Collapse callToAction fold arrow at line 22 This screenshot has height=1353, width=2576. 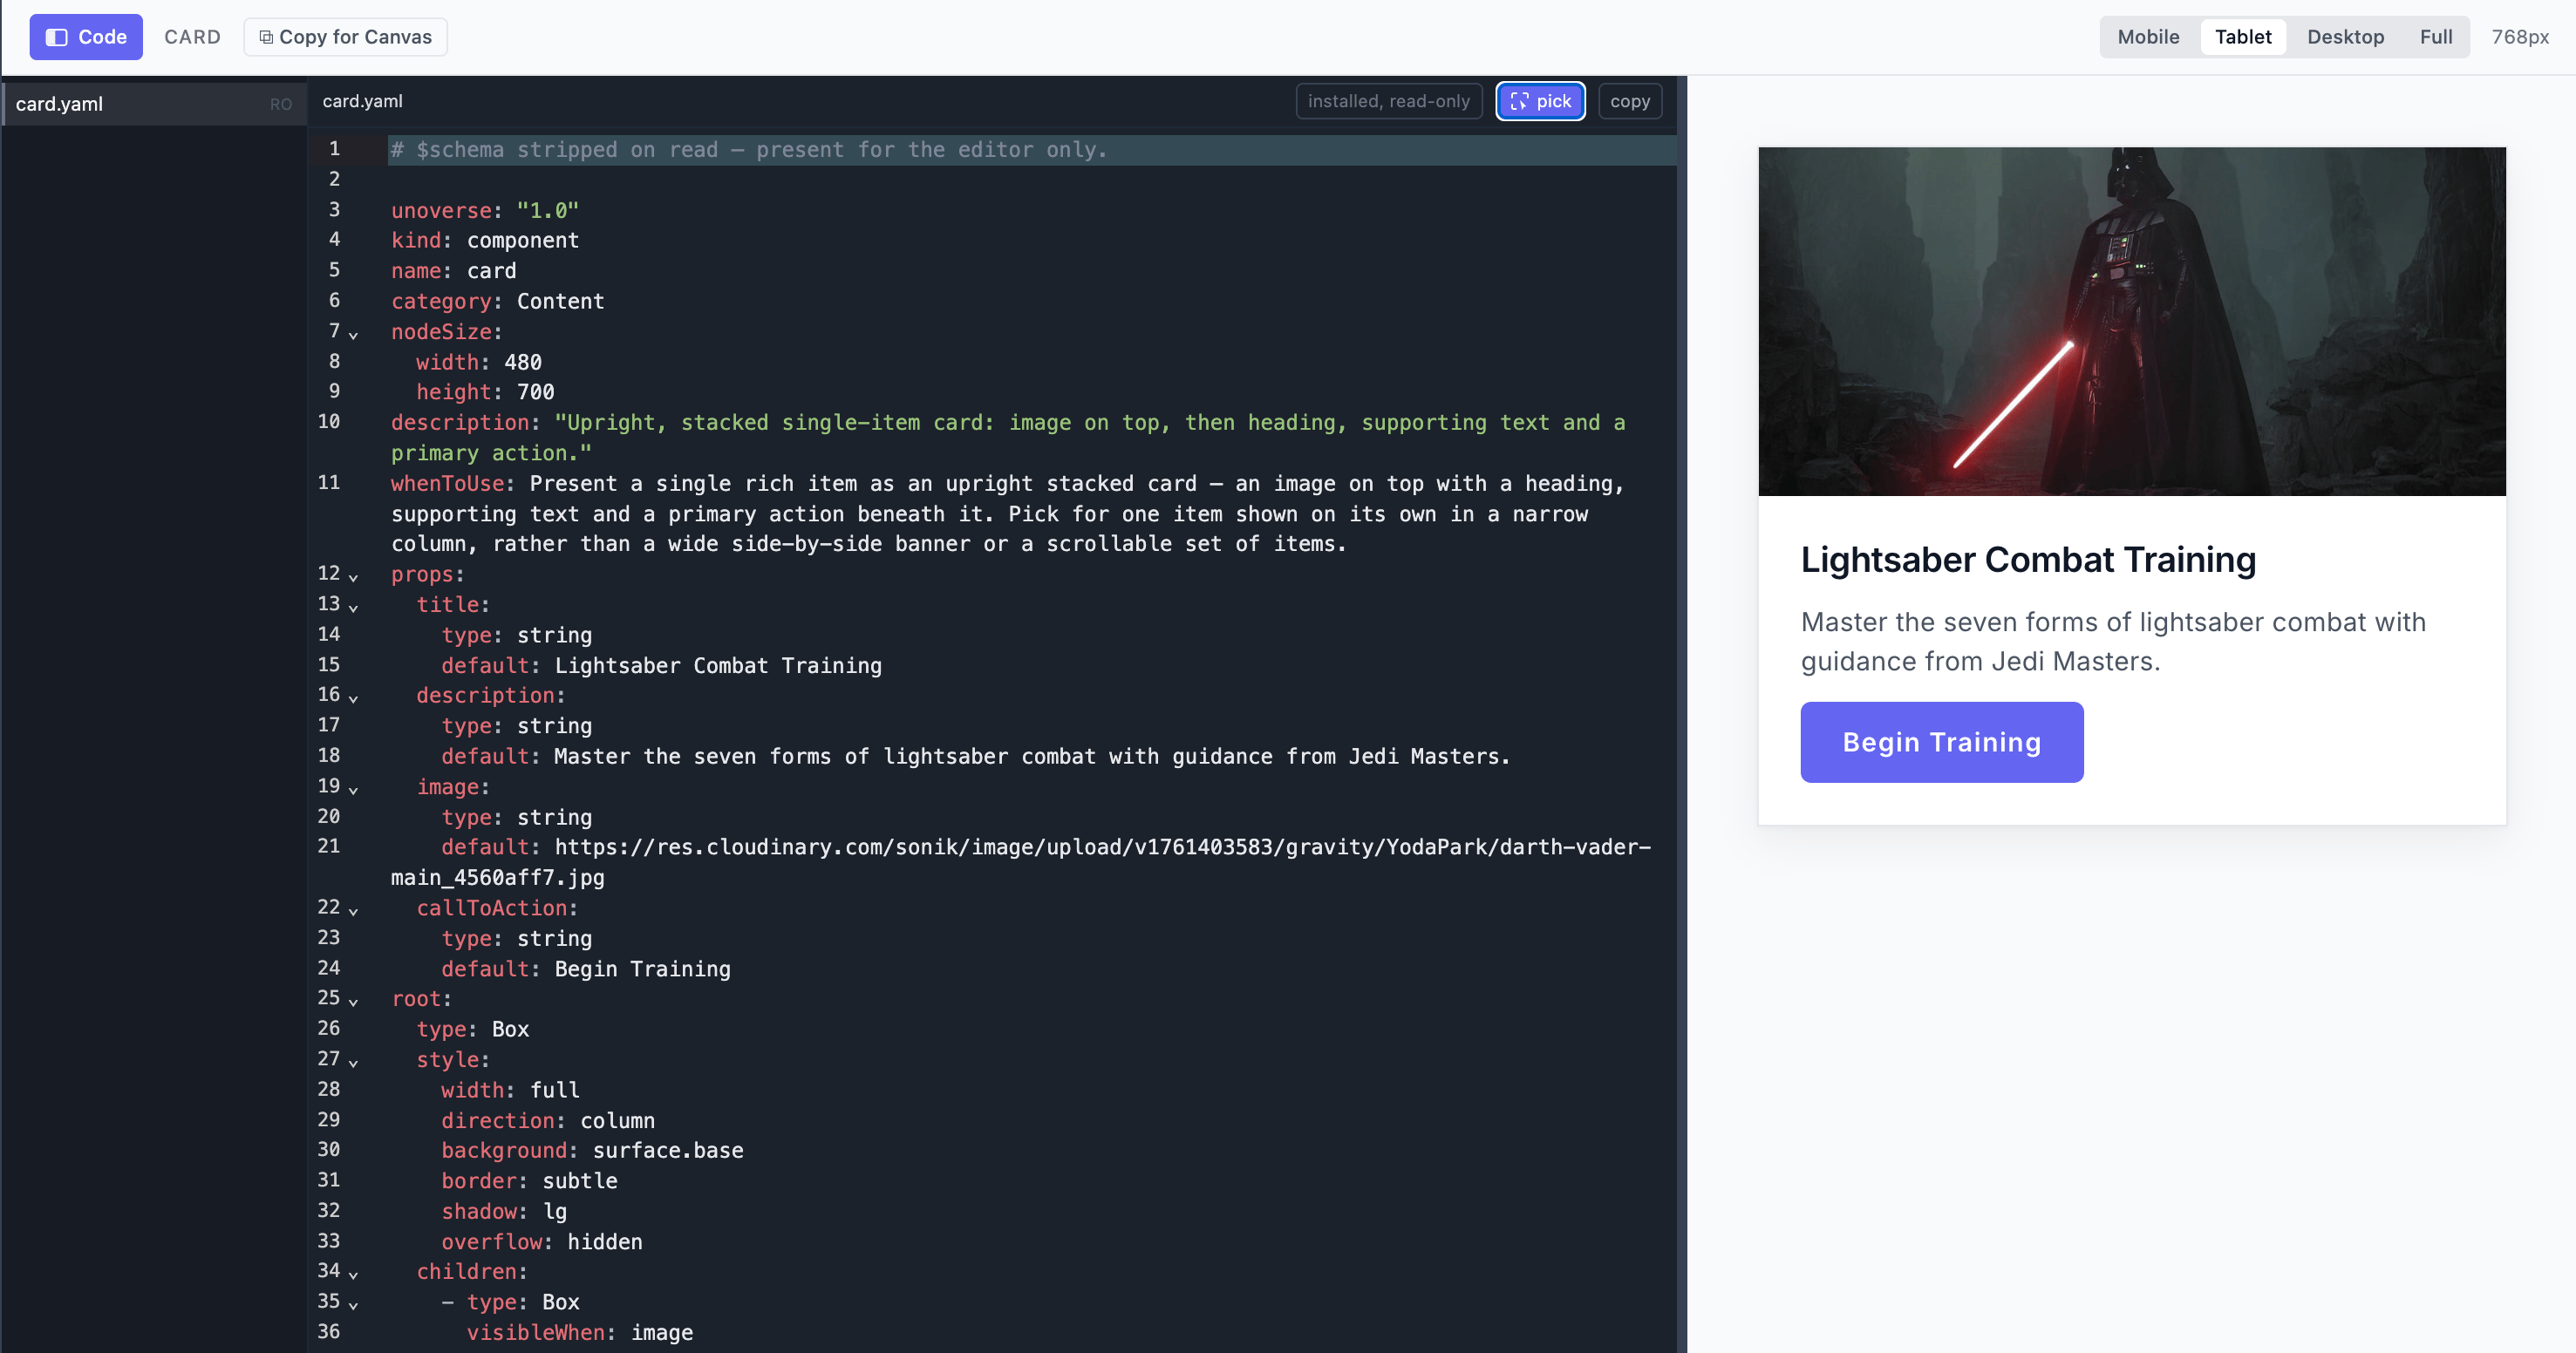(353, 911)
